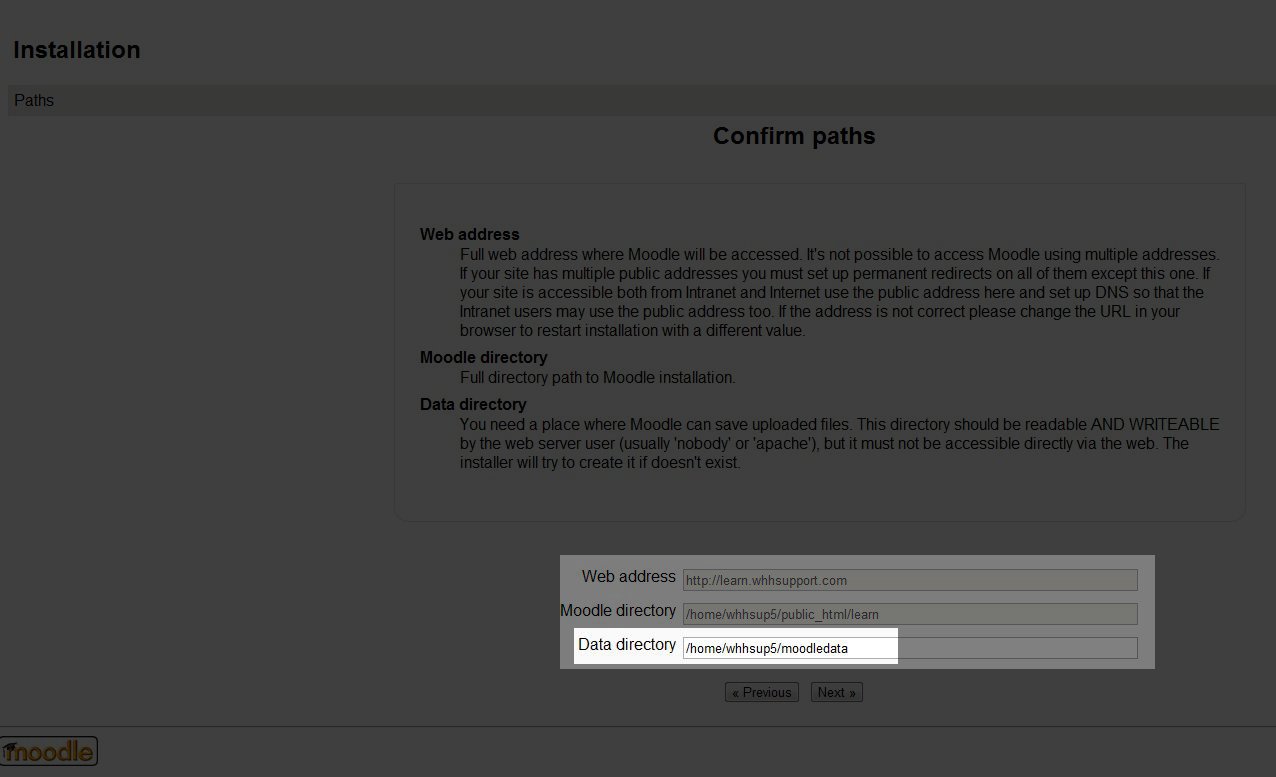Click the Moodle directory form label
This screenshot has height=777, width=1276.
click(618, 611)
